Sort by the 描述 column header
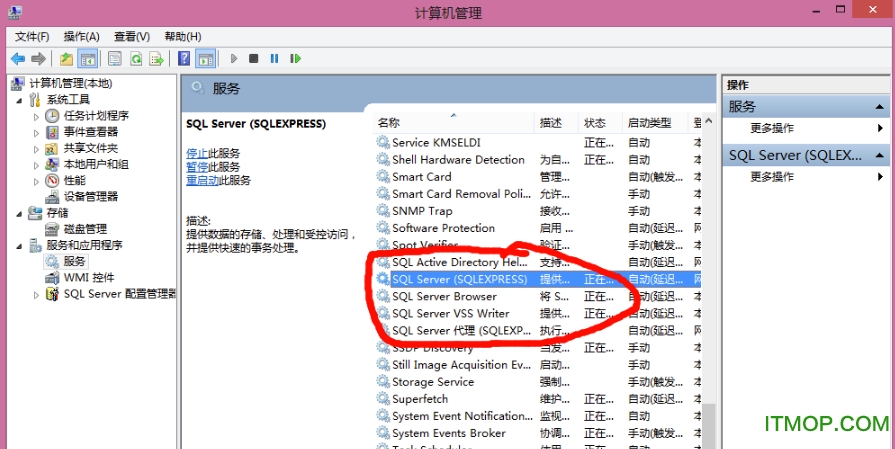Image resolution: width=895 pixels, height=449 pixels. pos(557,123)
